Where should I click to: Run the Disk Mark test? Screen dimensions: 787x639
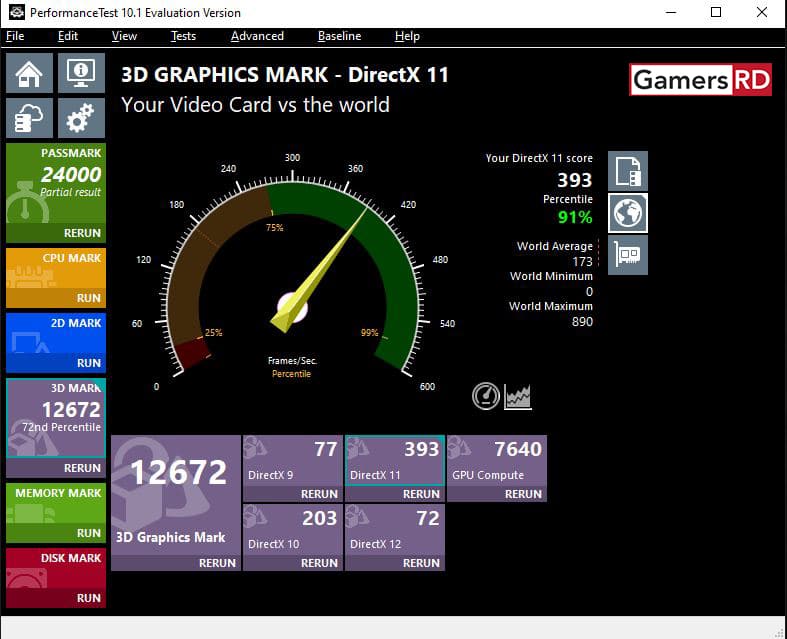[x=88, y=598]
